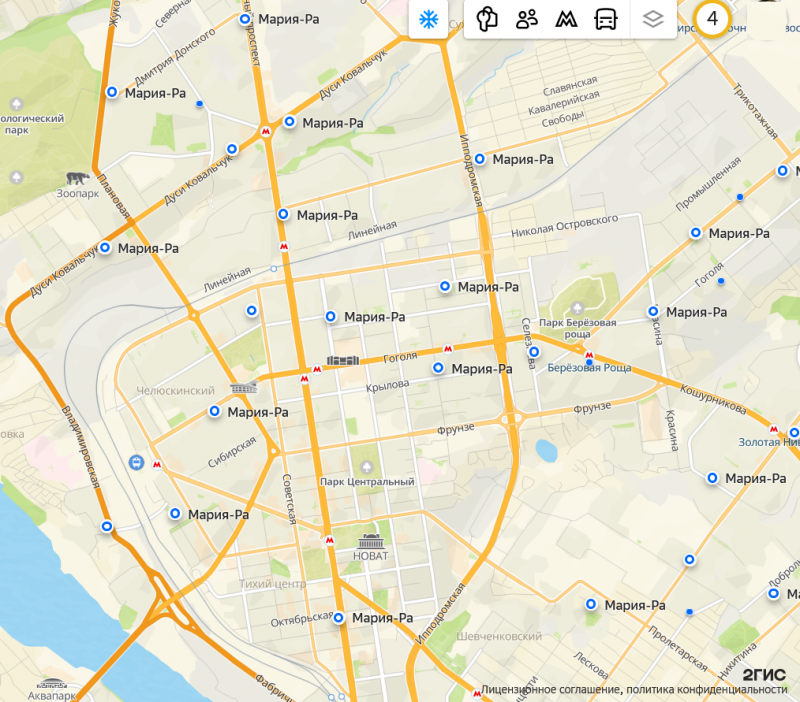Click the Челюскинский station building icon
This screenshot has width=800, height=702.
click(x=244, y=388)
